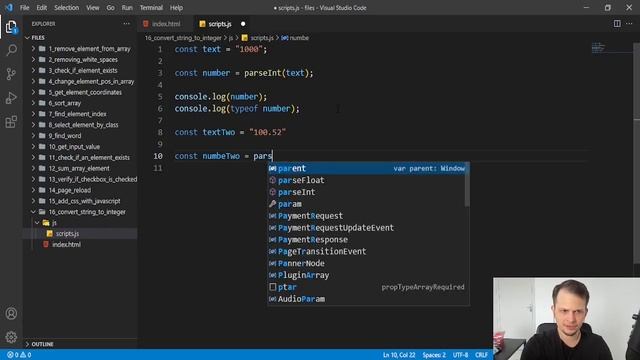Image resolution: width=640 pixels, height=360 pixels.
Task: Select param keyword suggestion
Action: tap(369, 204)
